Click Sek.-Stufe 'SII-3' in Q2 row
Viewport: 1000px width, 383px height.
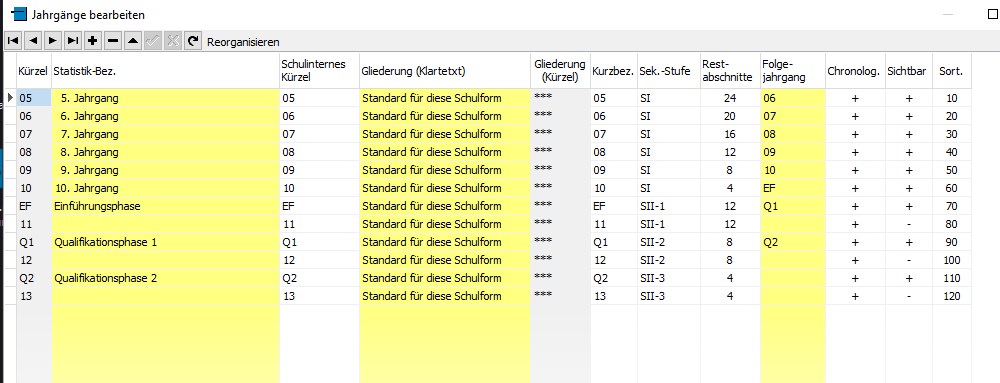coord(668,278)
